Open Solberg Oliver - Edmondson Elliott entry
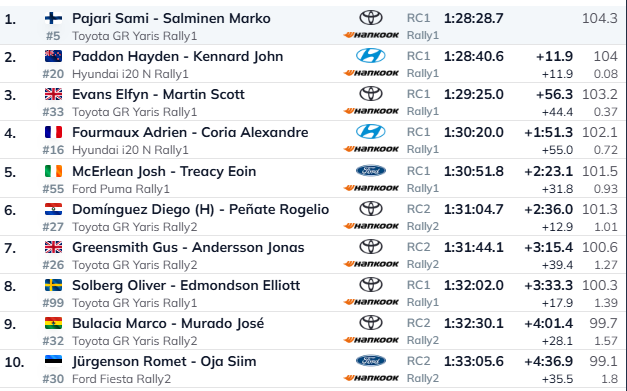The width and height of the screenshot is (627, 391). point(186,285)
